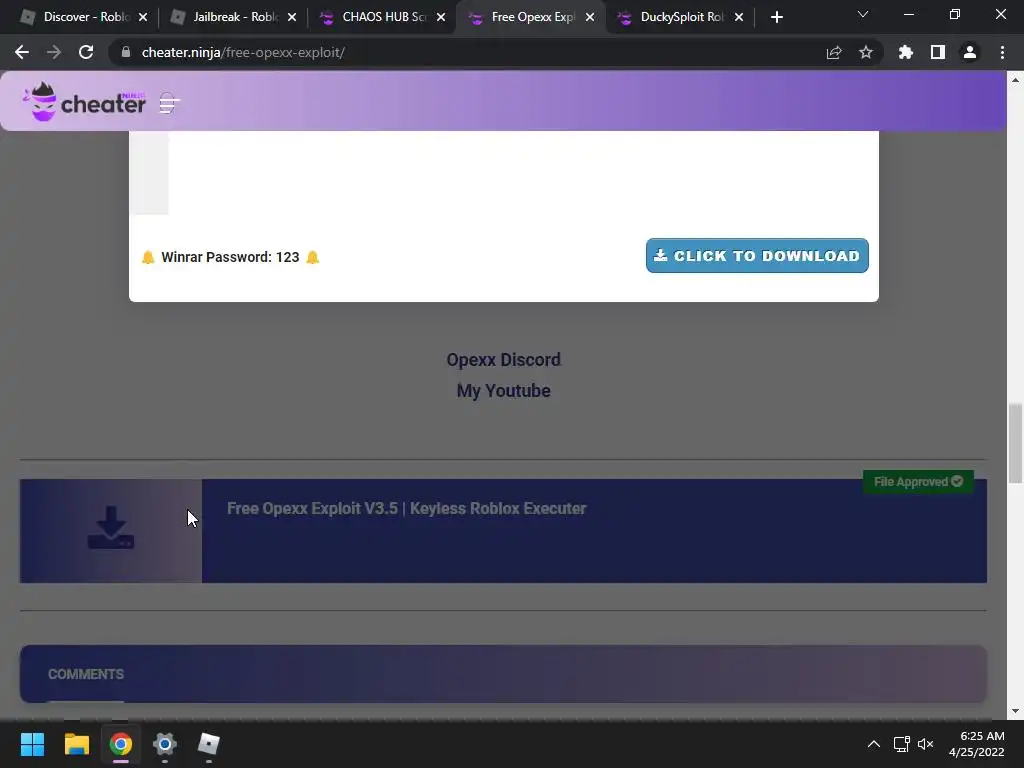Bookmark this page with the star

(866, 52)
